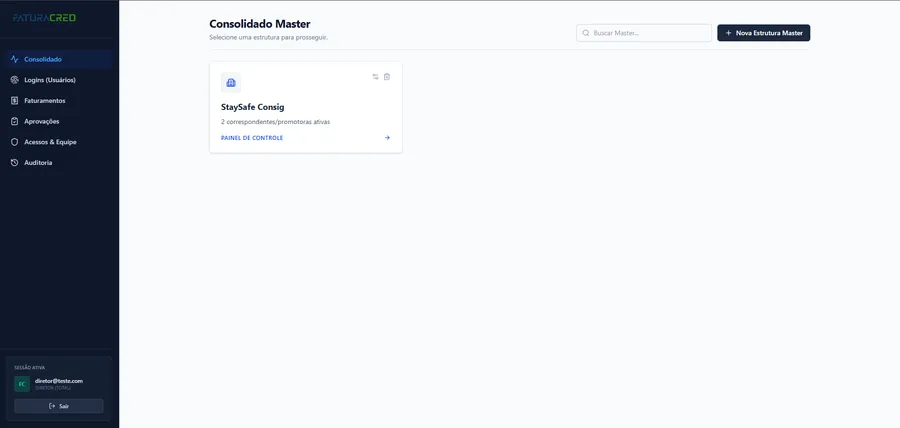Focus the Buscar Master search field
The width and height of the screenshot is (900, 428).
[x=643, y=33]
